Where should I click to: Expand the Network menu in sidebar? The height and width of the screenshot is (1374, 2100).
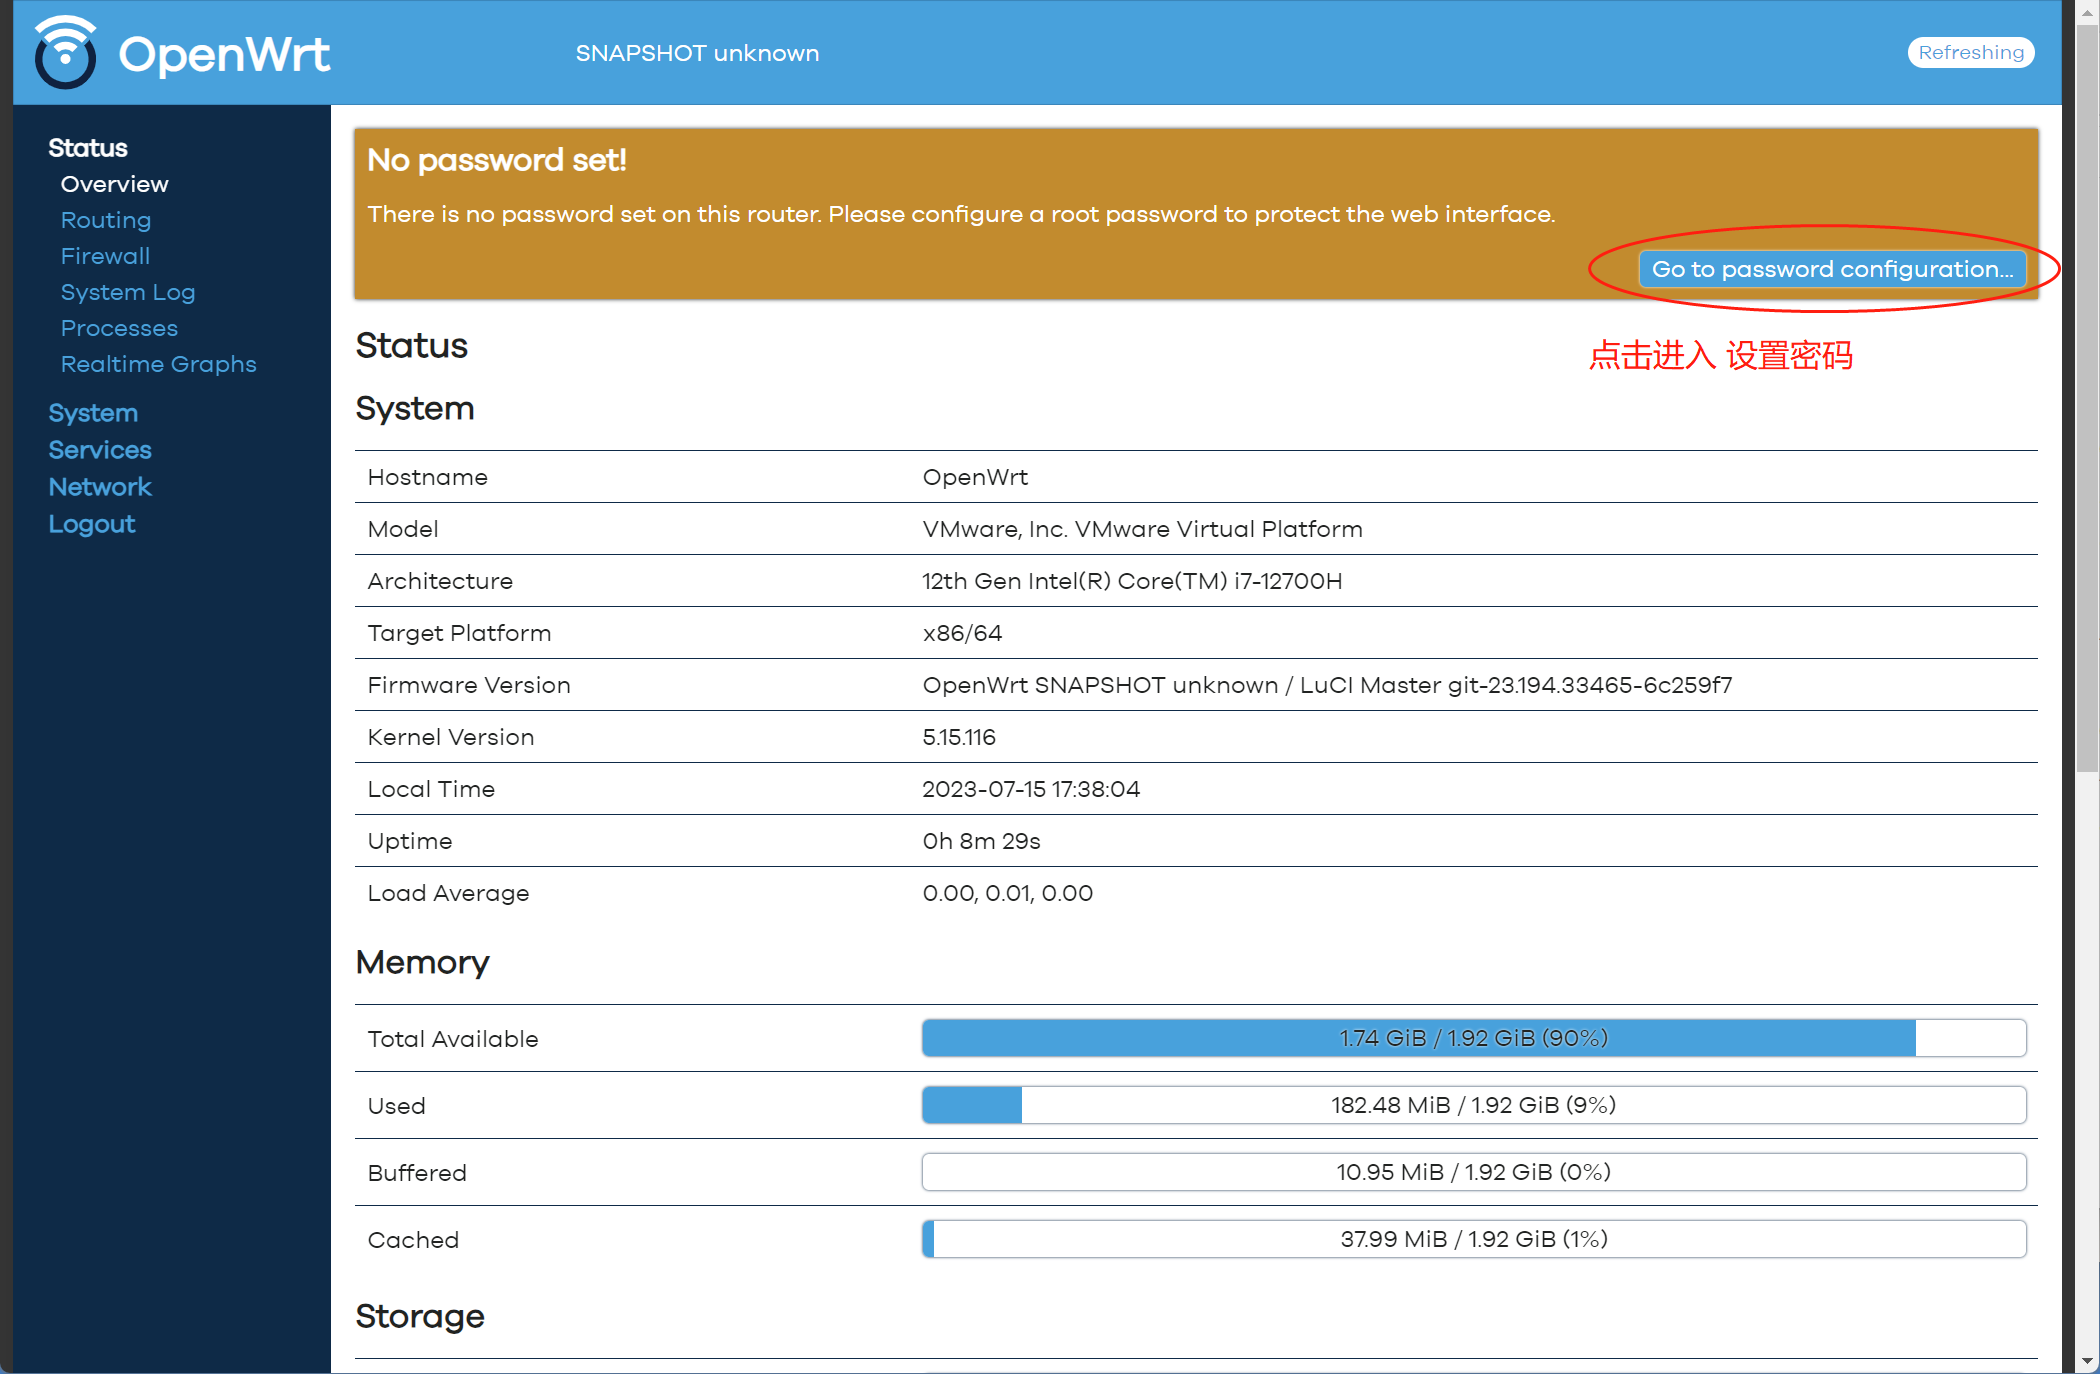click(100, 487)
